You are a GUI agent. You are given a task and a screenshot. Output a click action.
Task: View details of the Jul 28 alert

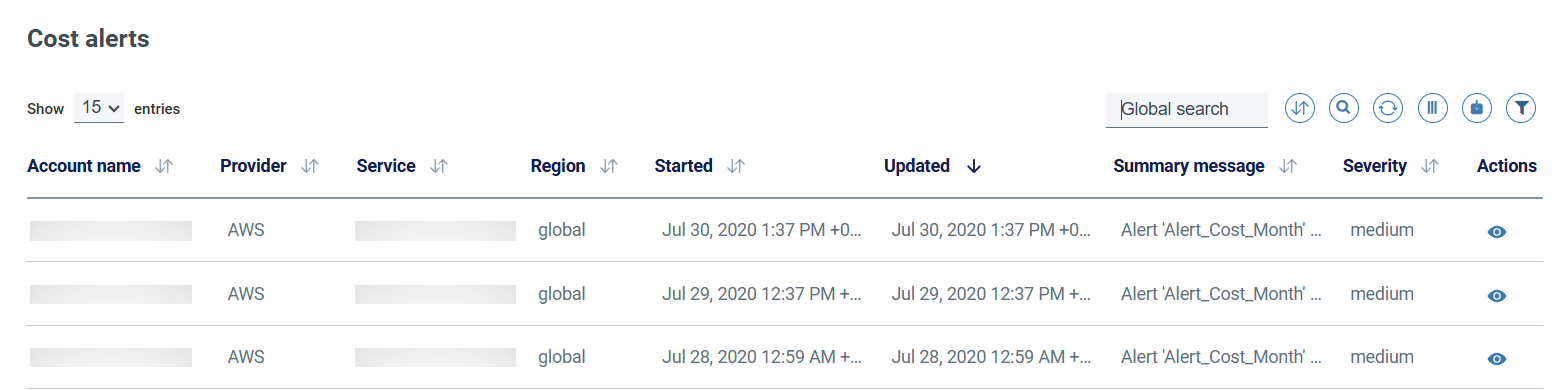coord(1497,359)
